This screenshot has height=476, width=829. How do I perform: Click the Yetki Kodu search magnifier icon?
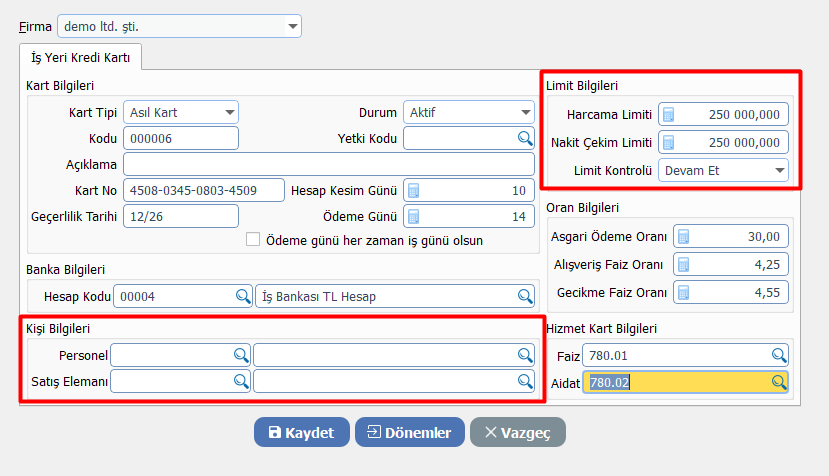click(525, 138)
